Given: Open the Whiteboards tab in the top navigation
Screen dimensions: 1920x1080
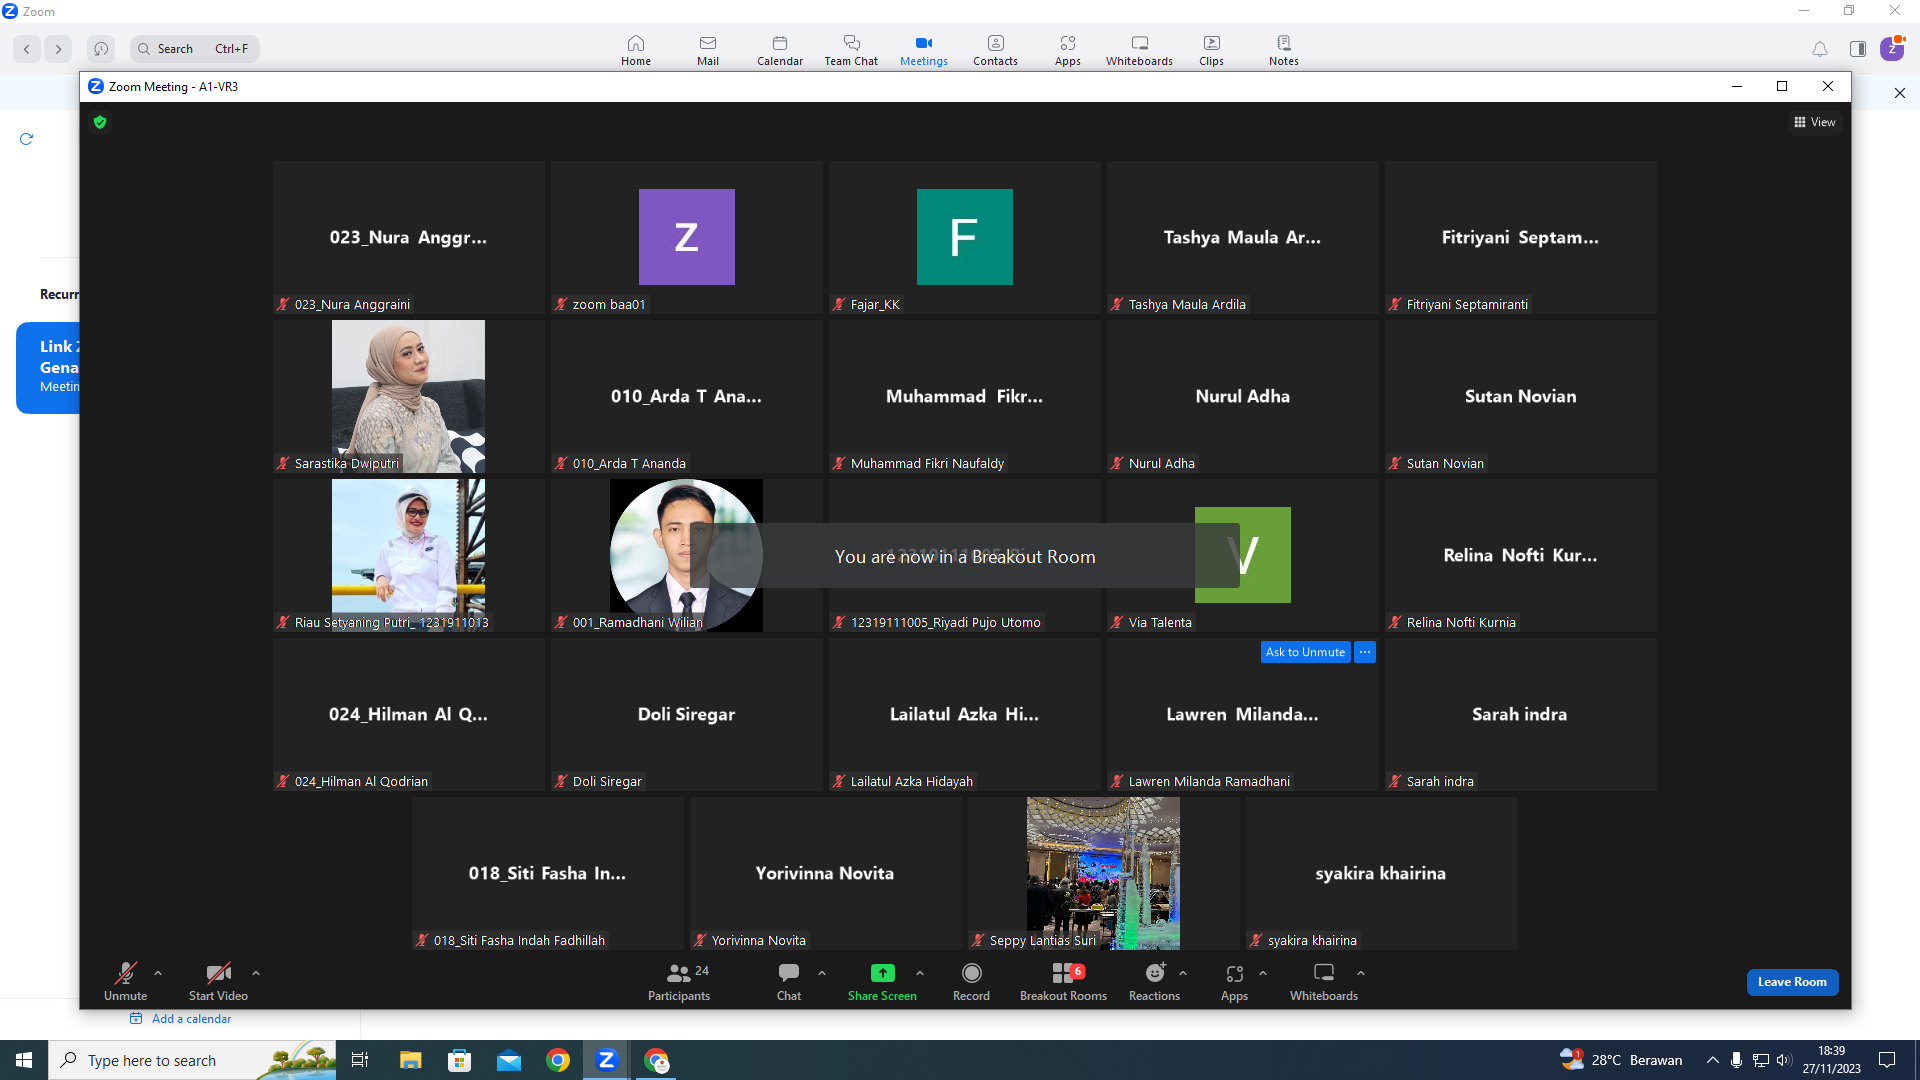Looking at the screenshot, I should 1139,49.
